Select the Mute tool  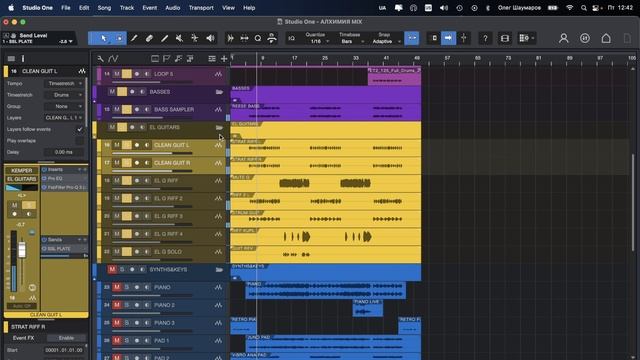[x=179, y=38]
